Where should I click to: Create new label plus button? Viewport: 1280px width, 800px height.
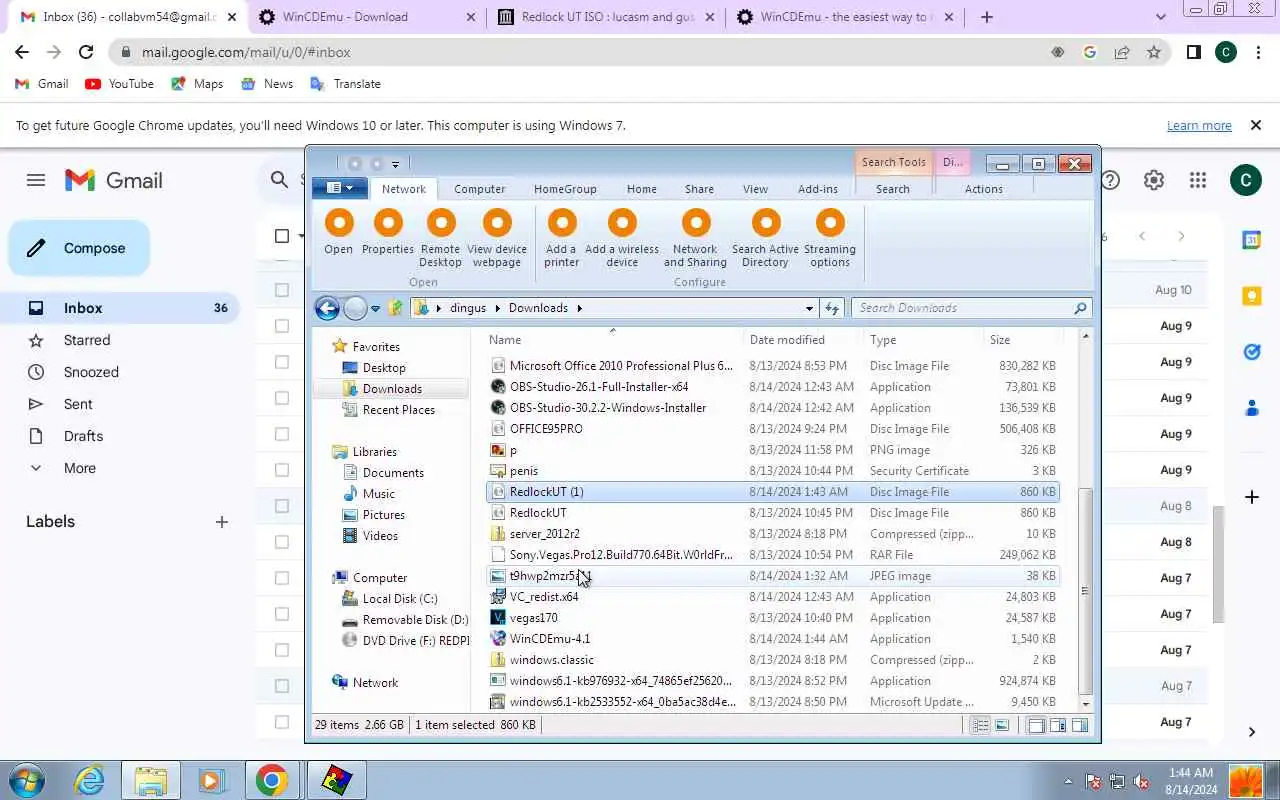[222, 522]
